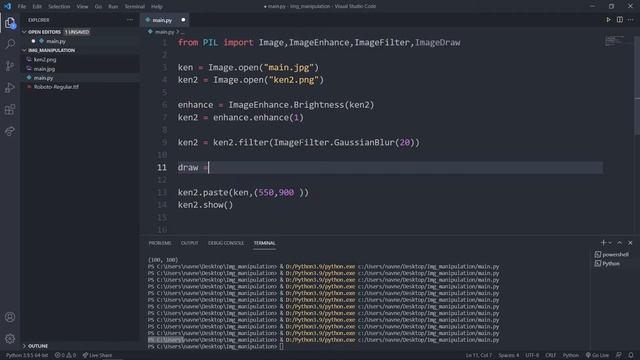Open errors and warnings count in status bar
This screenshot has width=640, height=360.
tap(65, 355)
